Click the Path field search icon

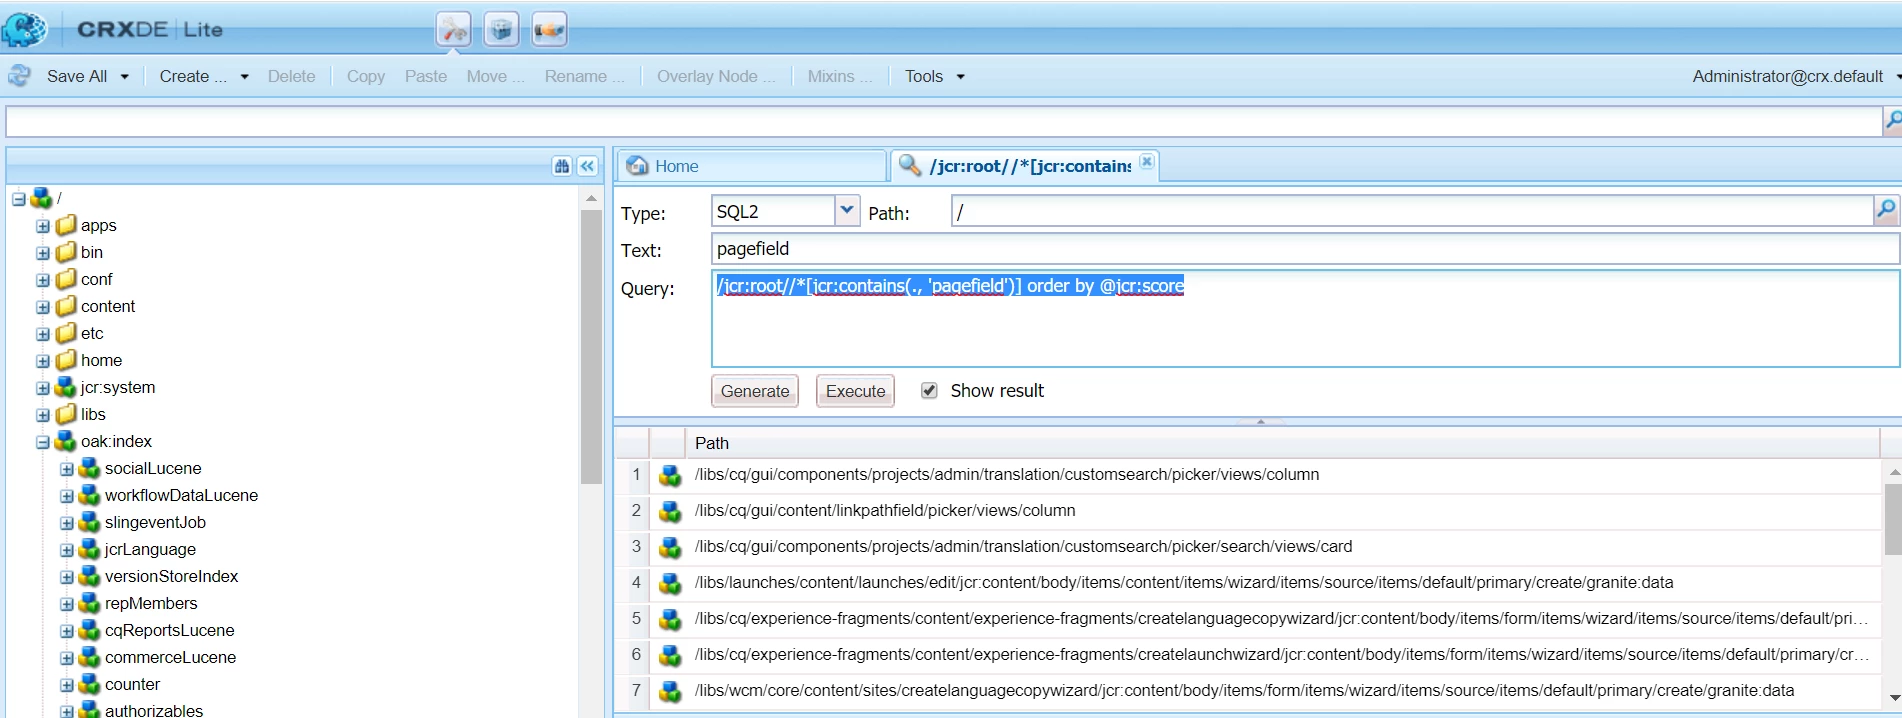tap(1886, 210)
